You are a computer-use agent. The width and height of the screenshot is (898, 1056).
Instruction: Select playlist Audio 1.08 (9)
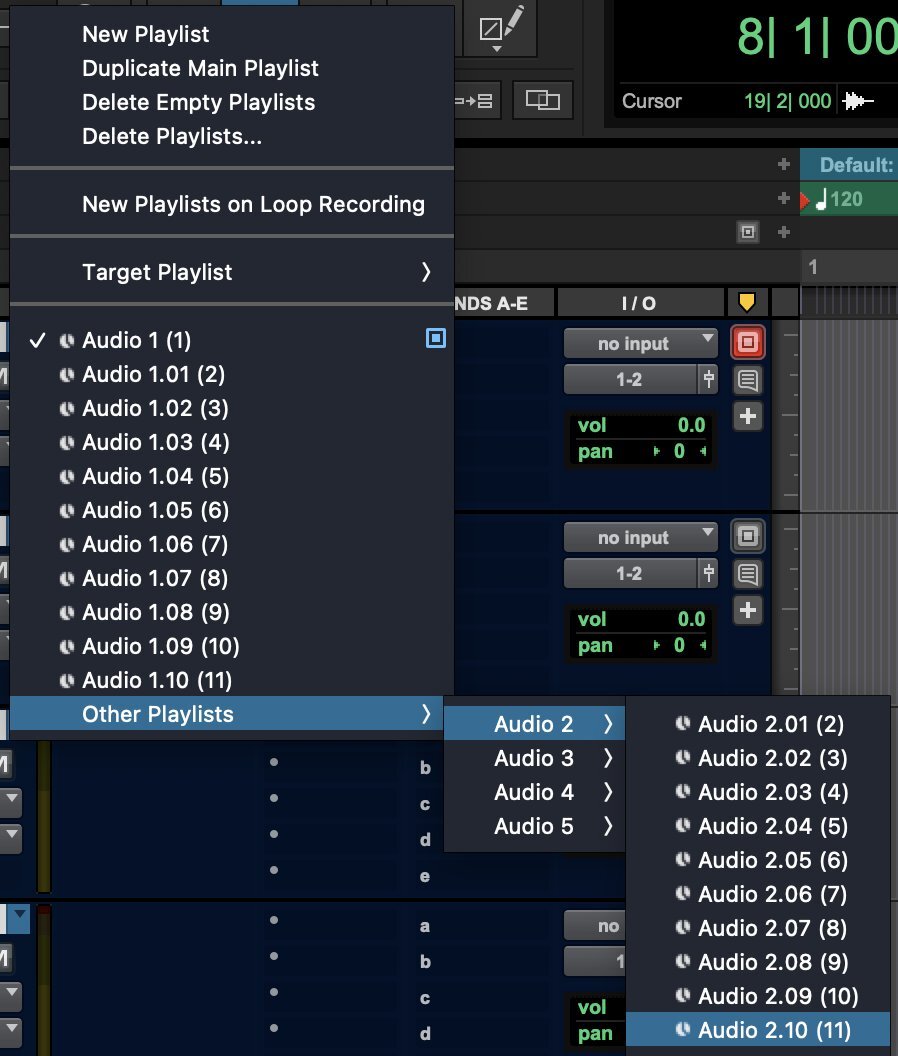(232, 612)
